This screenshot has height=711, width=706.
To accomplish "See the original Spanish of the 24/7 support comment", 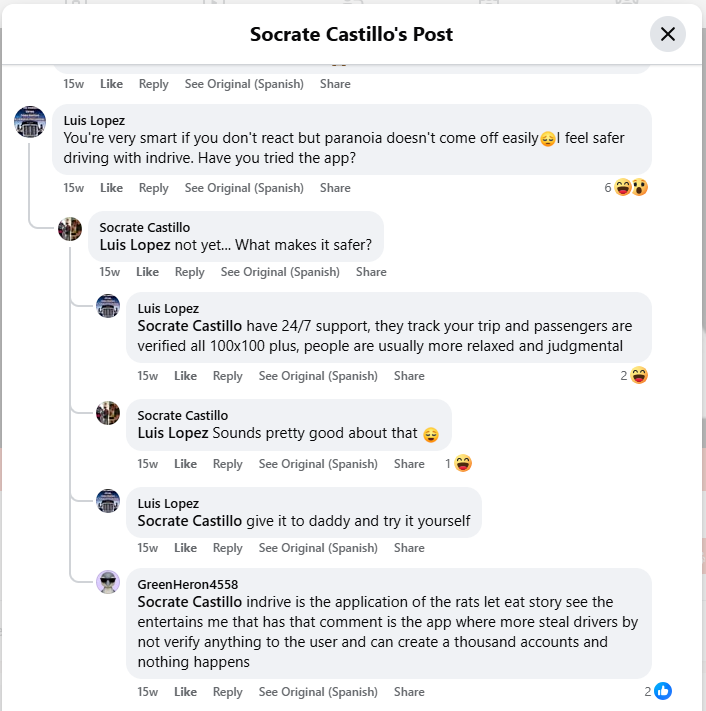I will tap(318, 375).
